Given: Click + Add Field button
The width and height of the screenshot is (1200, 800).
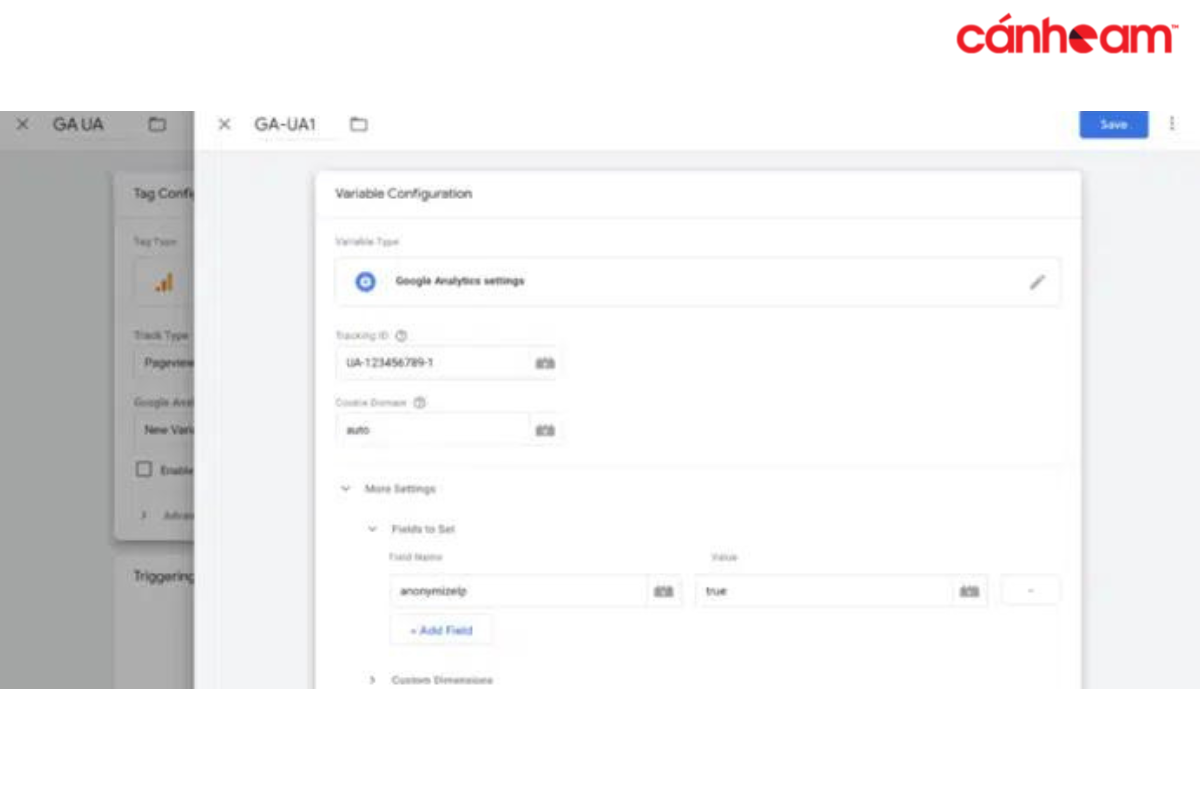Looking at the screenshot, I should point(441,630).
